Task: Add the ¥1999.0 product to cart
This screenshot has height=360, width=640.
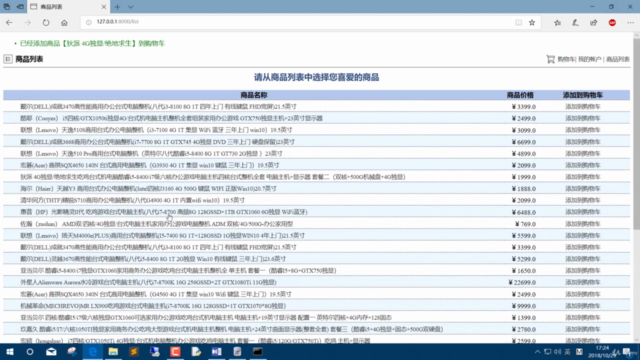Action: click(x=582, y=177)
